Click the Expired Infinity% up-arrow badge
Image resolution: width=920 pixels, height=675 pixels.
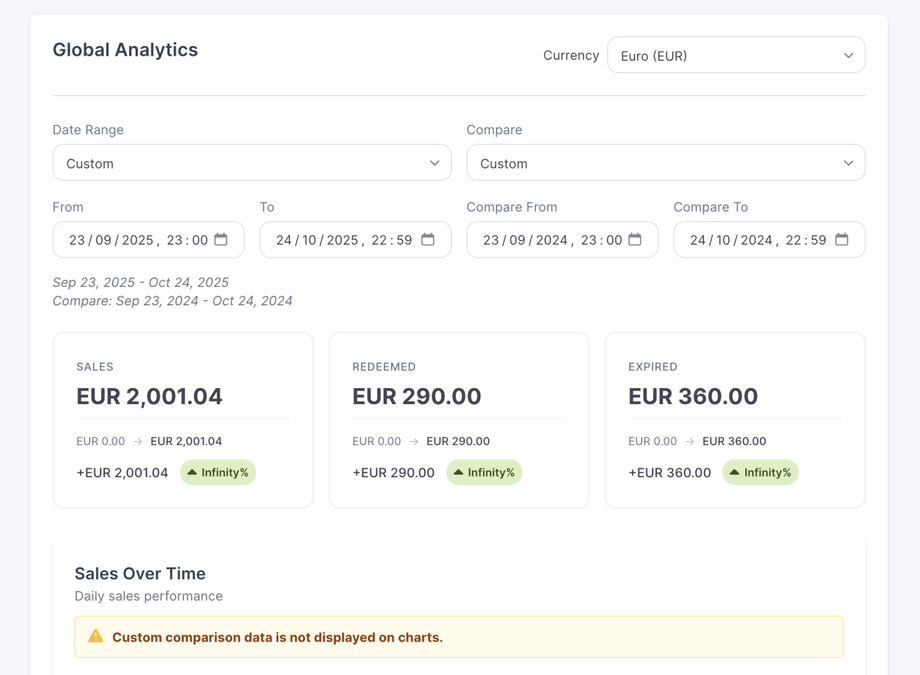point(760,472)
